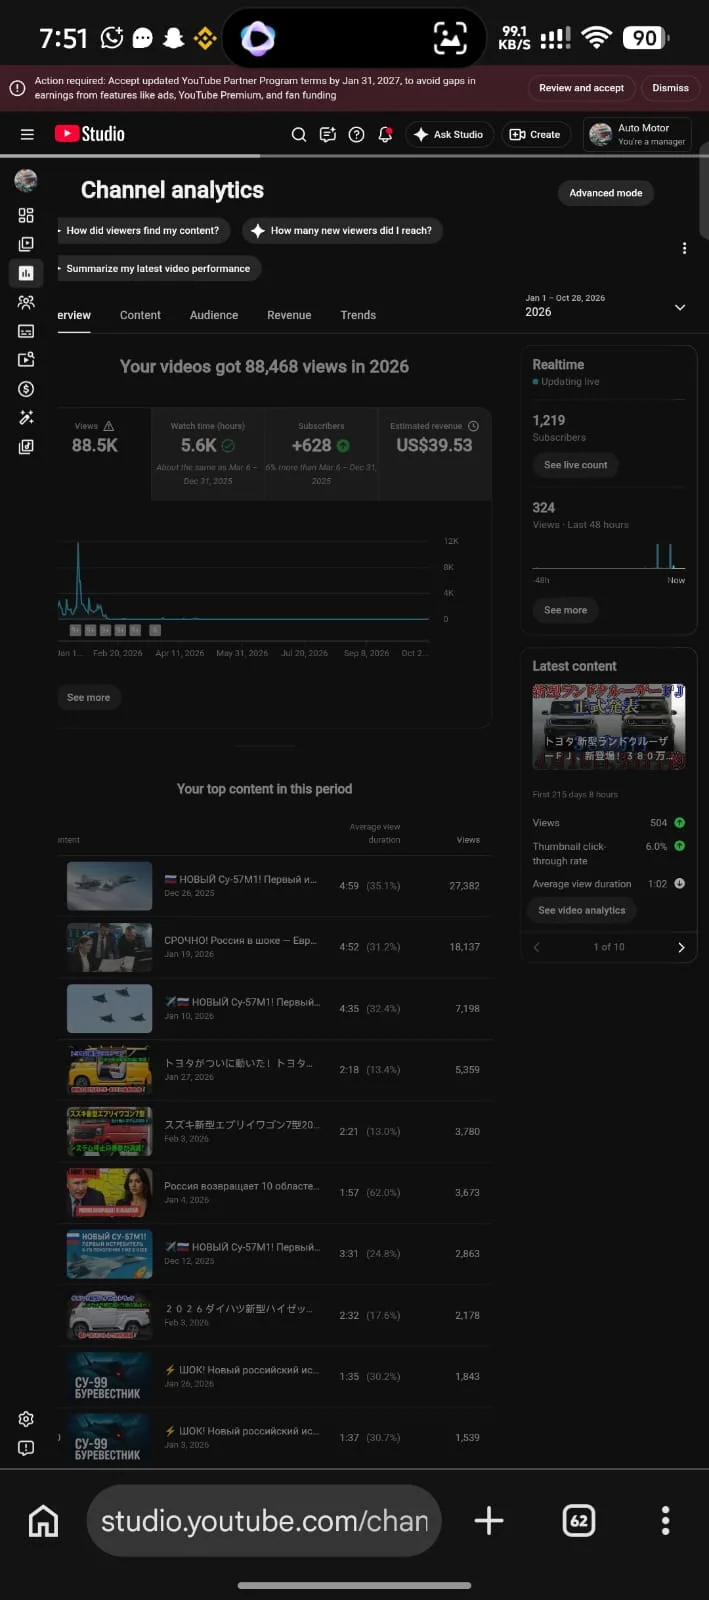Open See video analytics
The height and width of the screenshot is (1600, 709).
582,910
